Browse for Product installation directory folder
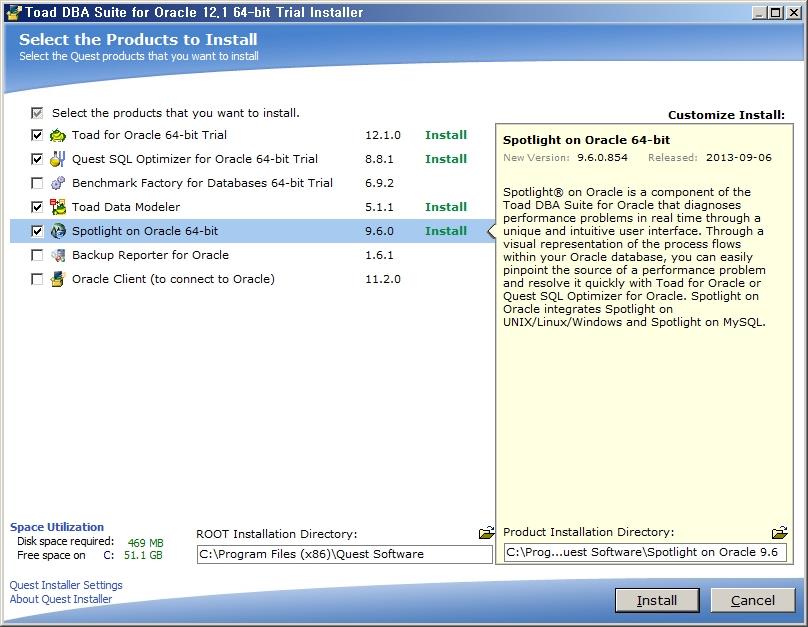Screen dimensions: 808x627 (779, 533)
